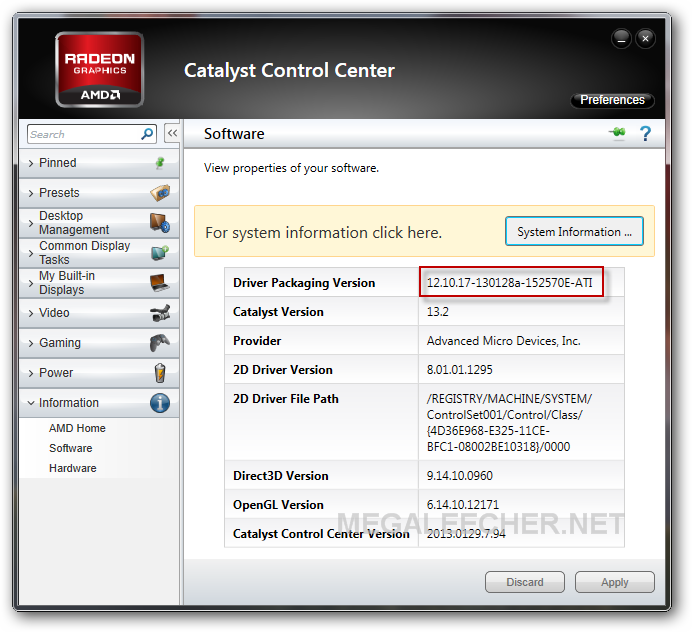Click the Direct3D Version label
Screen dimensions: 692x632
(x=281, y=475)
